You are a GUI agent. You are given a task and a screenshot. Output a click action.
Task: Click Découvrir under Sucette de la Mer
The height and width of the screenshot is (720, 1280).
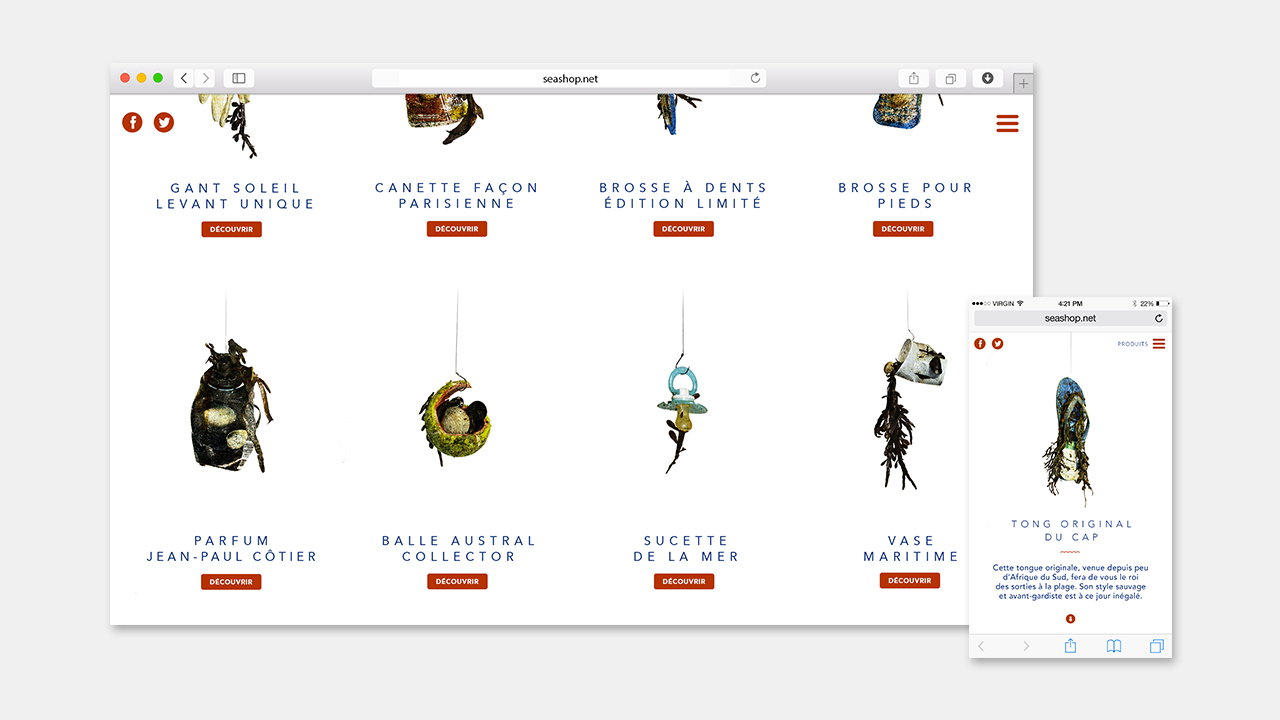(x=684, y=581)
